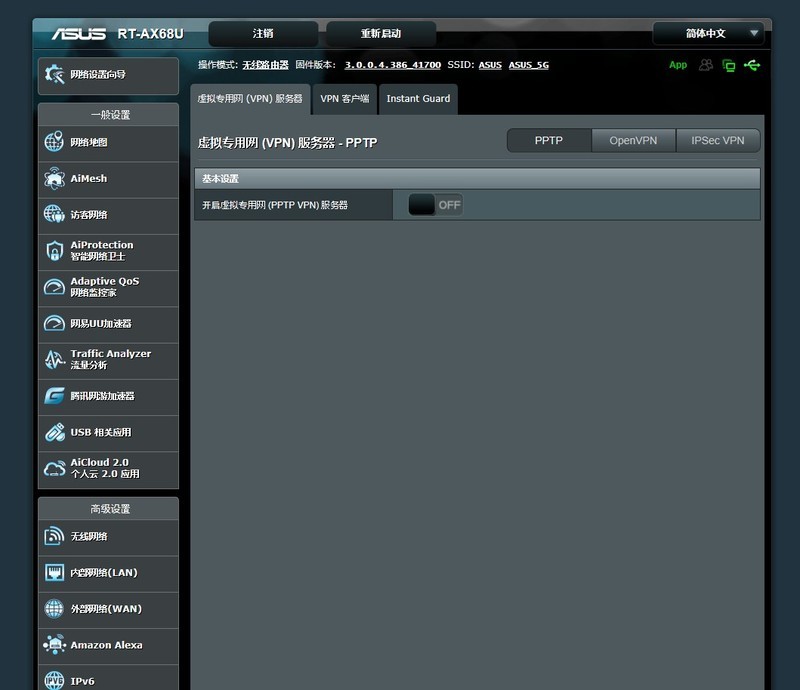Open the 网易UU加速器 icon

click(x=54, y=323)
